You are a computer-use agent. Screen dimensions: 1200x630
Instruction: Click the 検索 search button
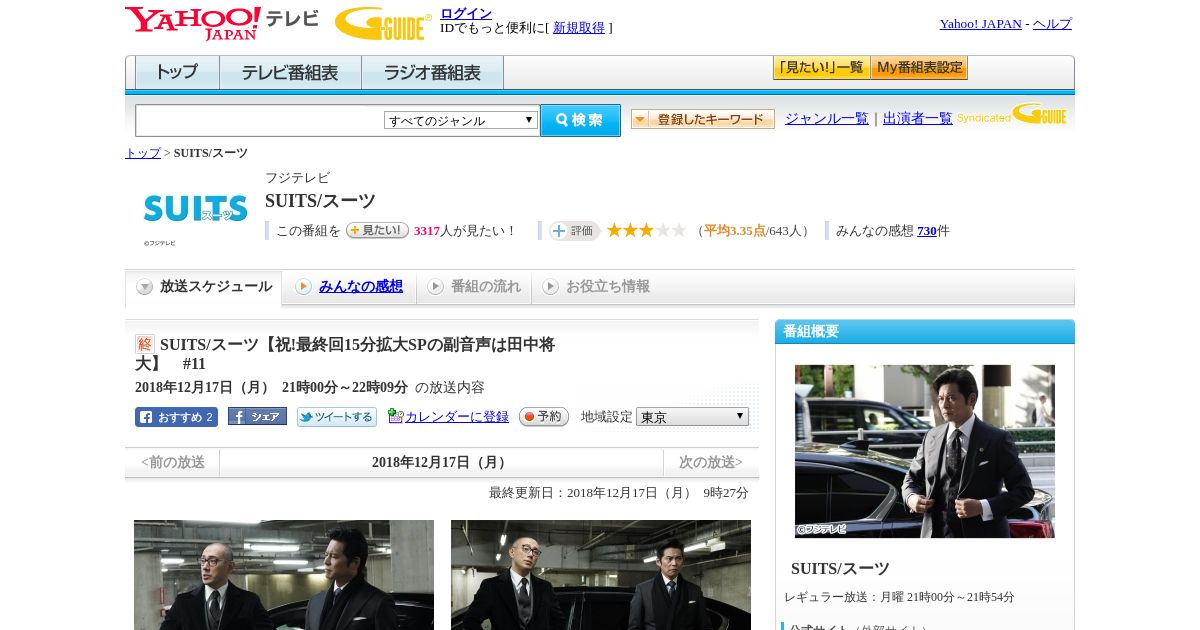click(580, 120)
